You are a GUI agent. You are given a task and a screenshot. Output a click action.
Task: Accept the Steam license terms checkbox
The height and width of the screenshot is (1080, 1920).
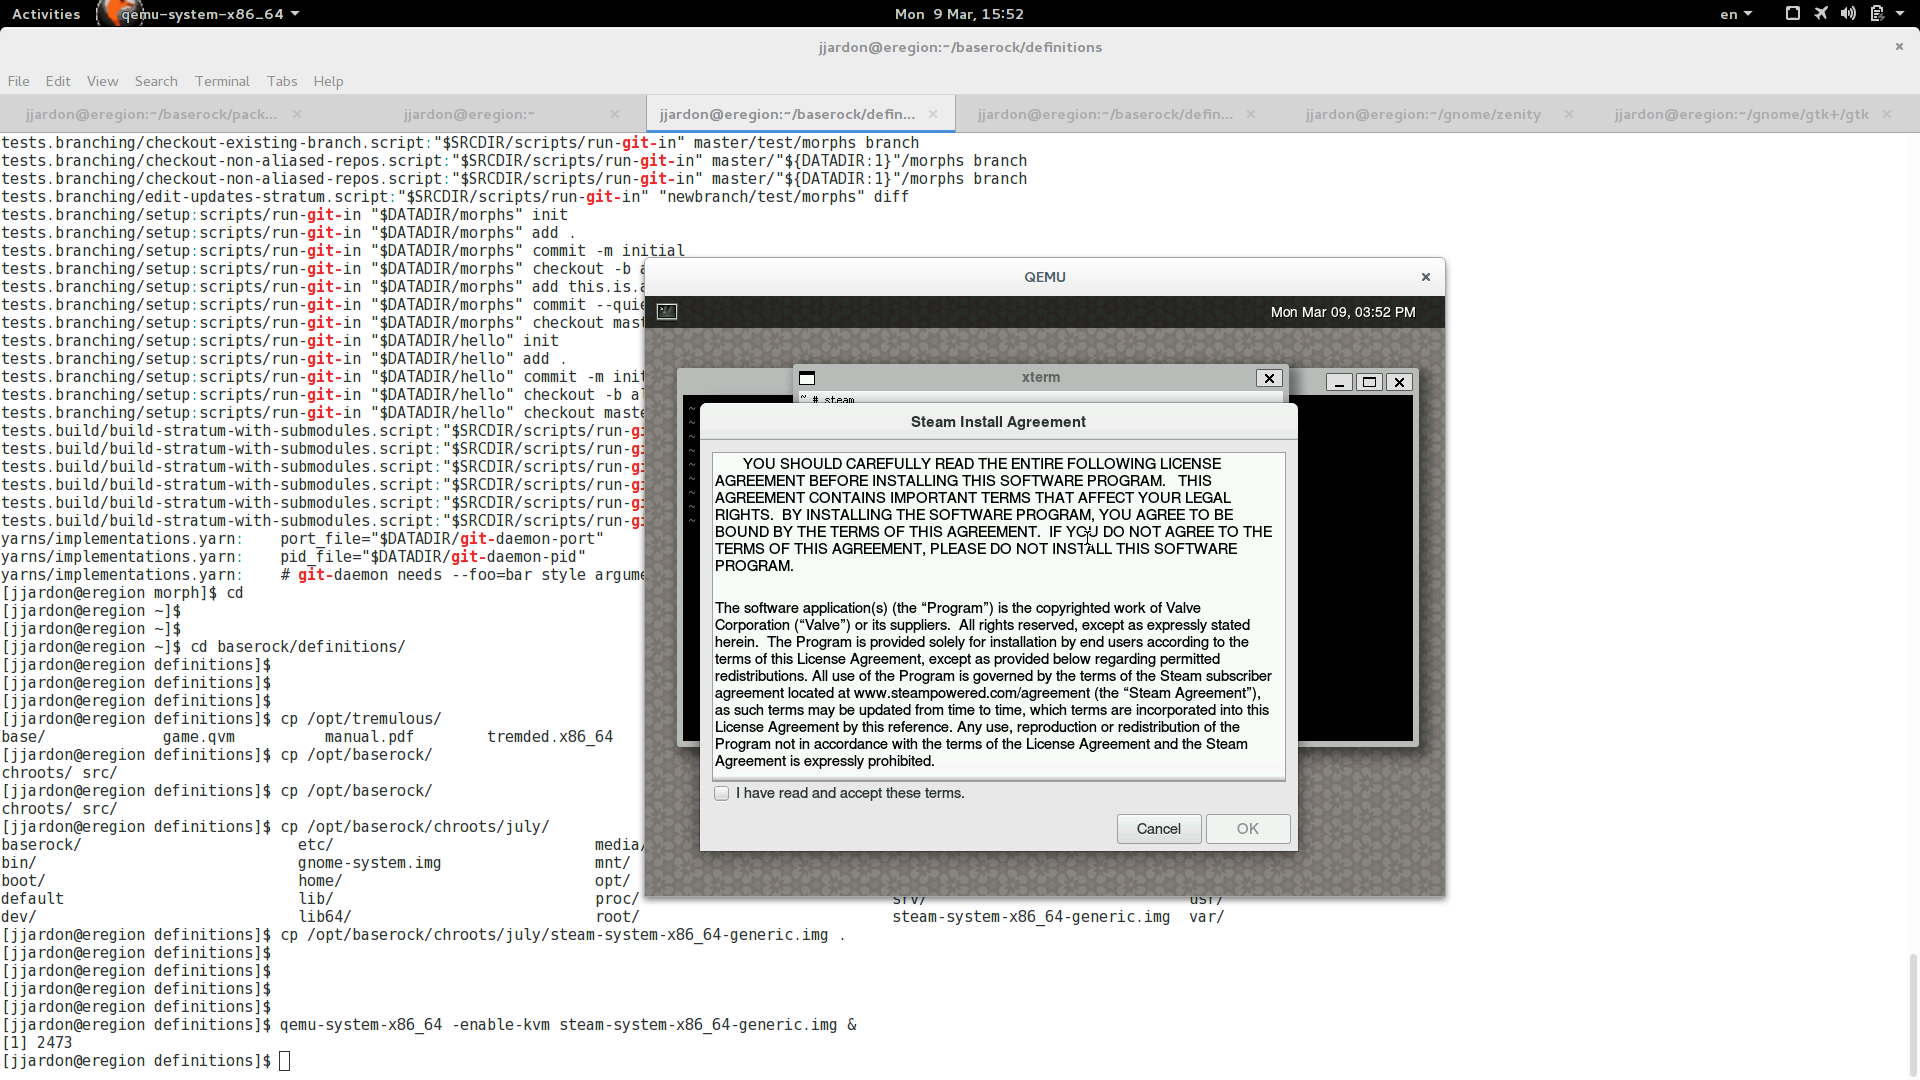tap(722, 793)
